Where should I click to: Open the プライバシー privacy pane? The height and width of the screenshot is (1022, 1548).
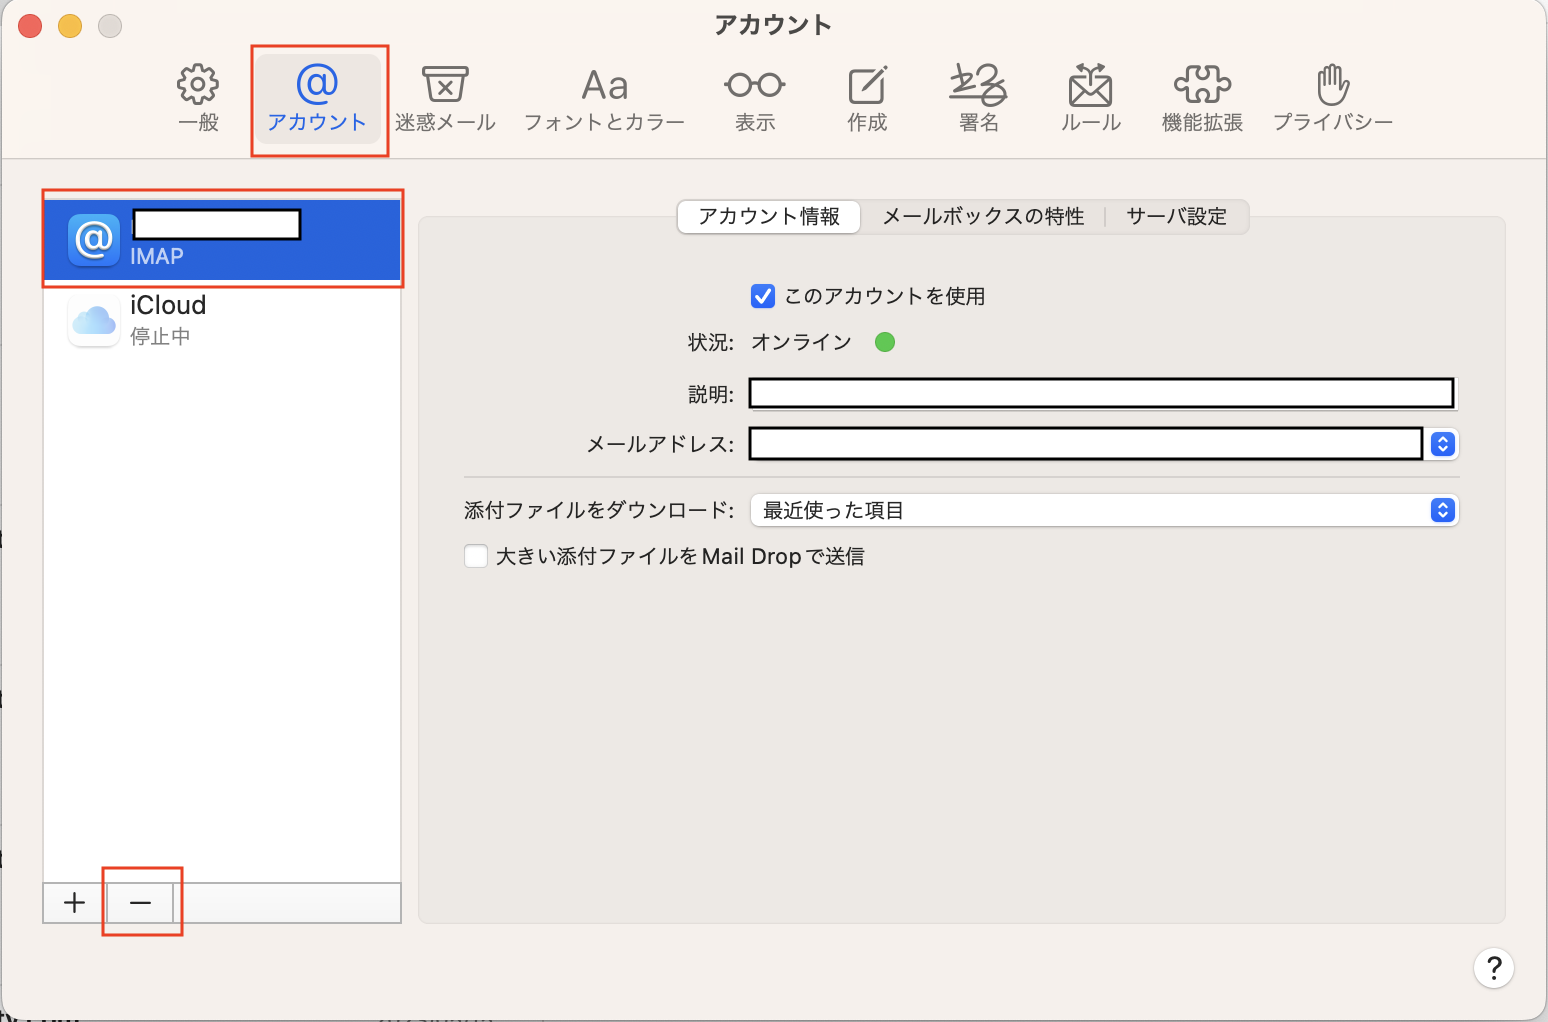[1332, 99]
